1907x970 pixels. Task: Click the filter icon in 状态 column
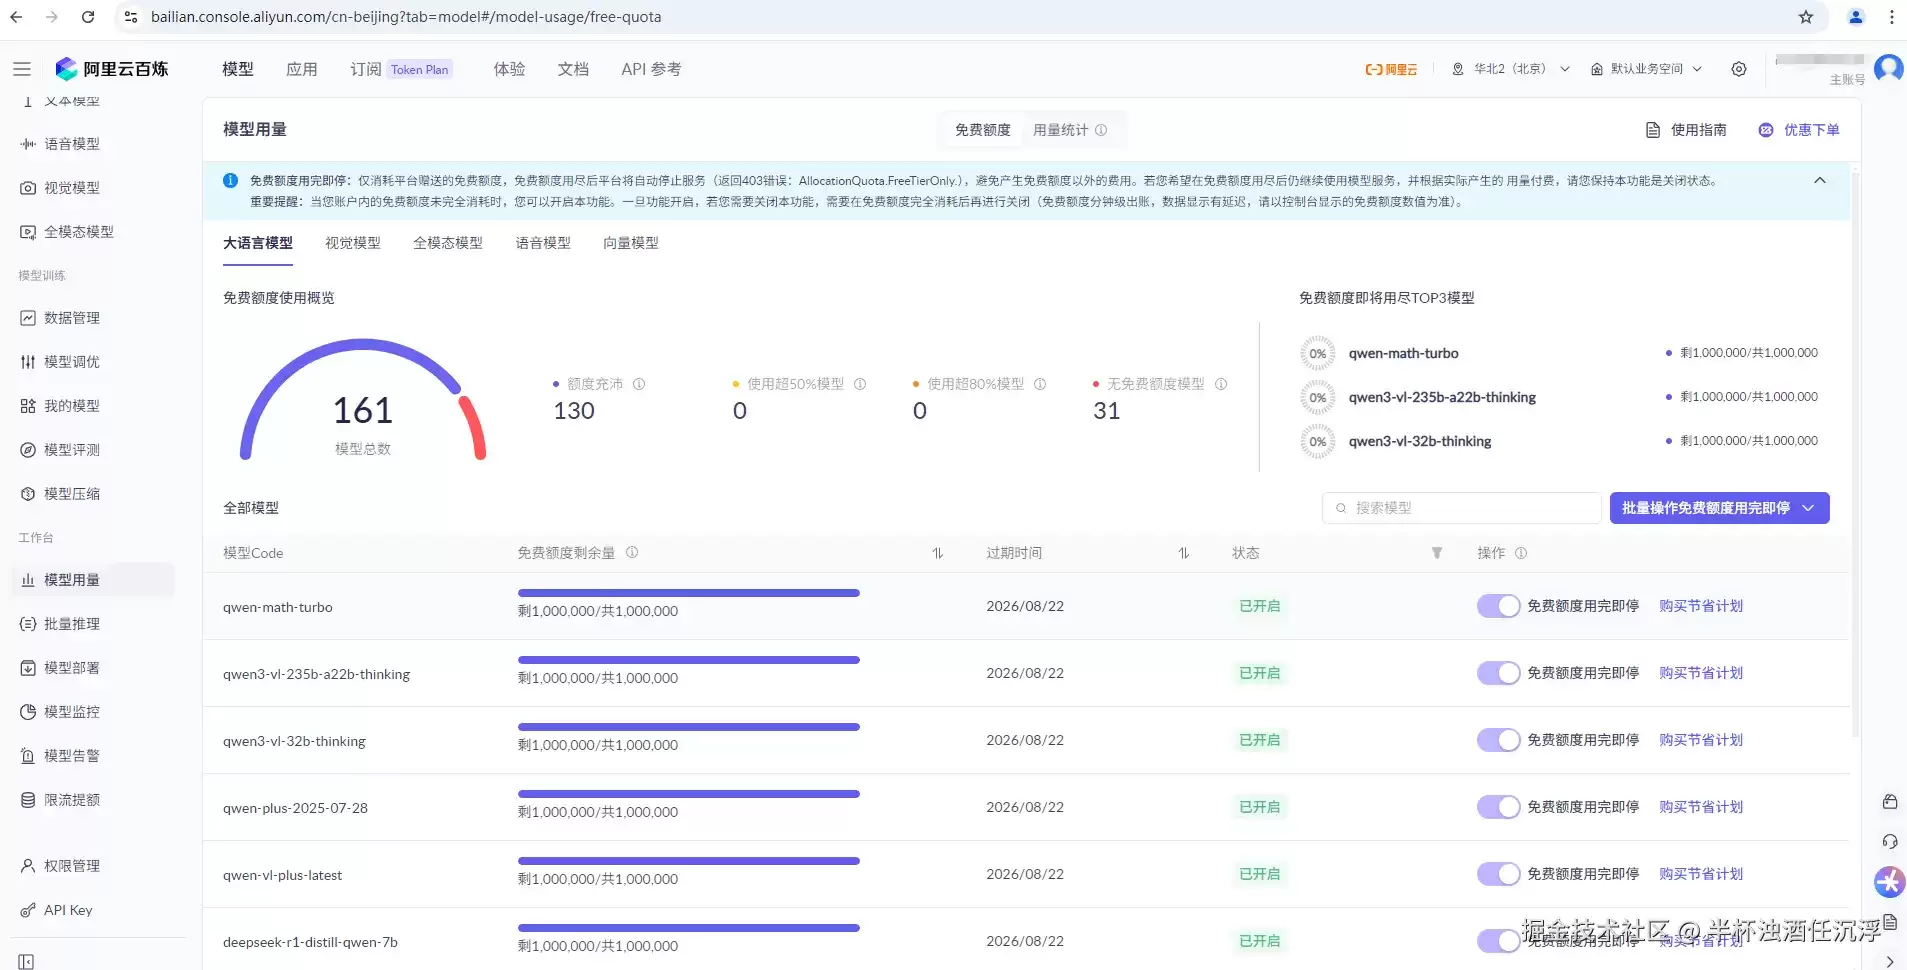(x=1437, y=553)
